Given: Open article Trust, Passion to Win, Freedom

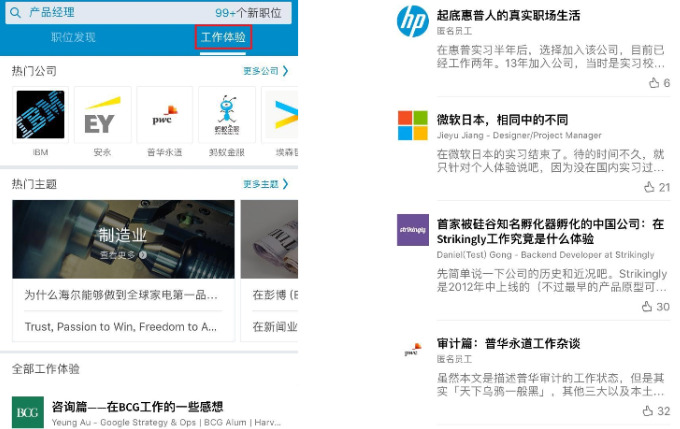Looking at the screenshot, I should 121,327.
